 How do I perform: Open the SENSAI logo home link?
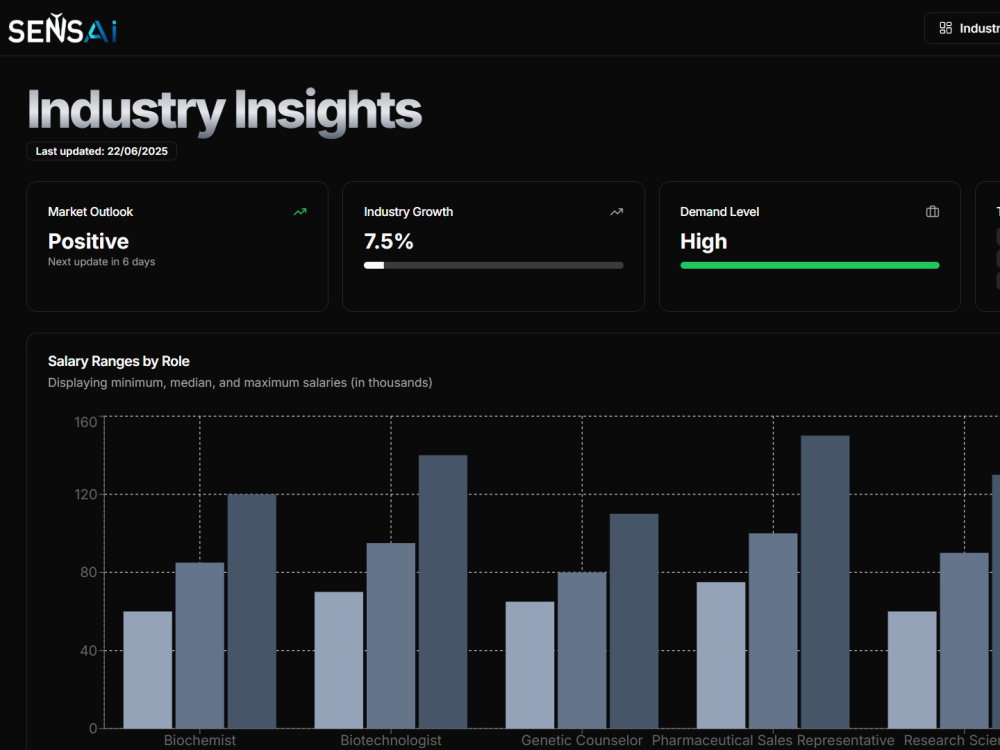tap(62, 29)
